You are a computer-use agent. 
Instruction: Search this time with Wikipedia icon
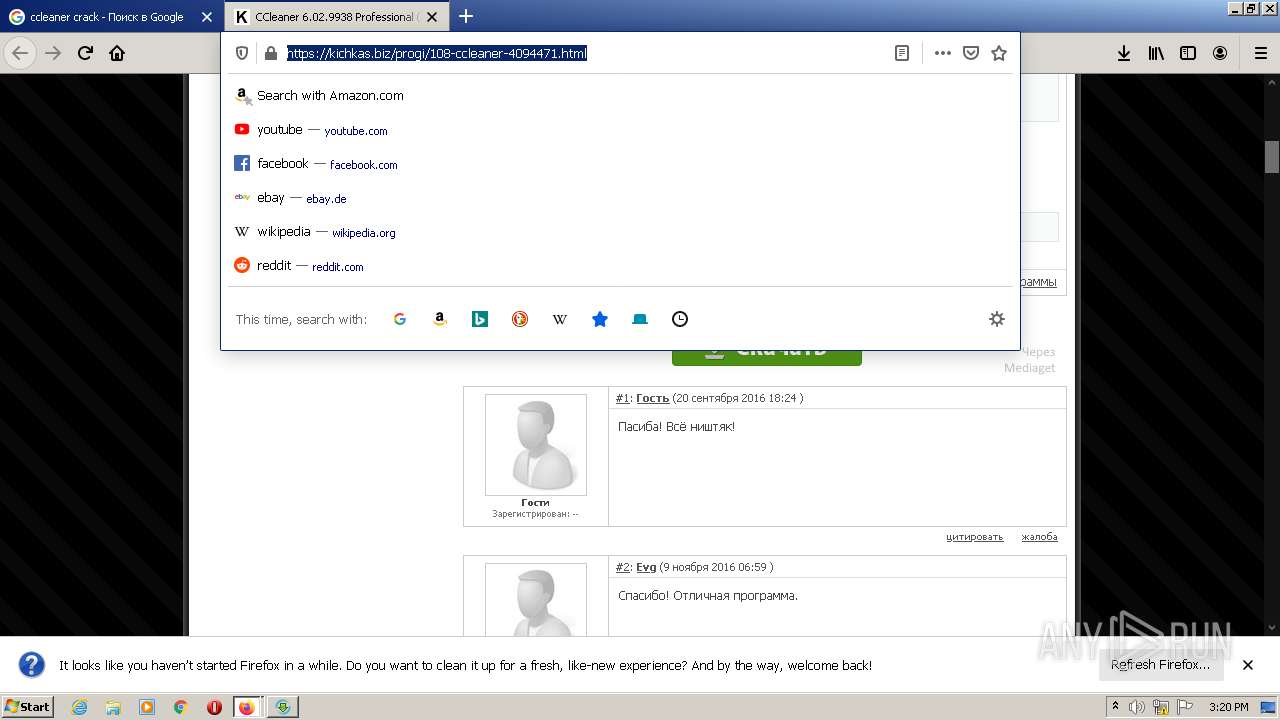[560, 319]
